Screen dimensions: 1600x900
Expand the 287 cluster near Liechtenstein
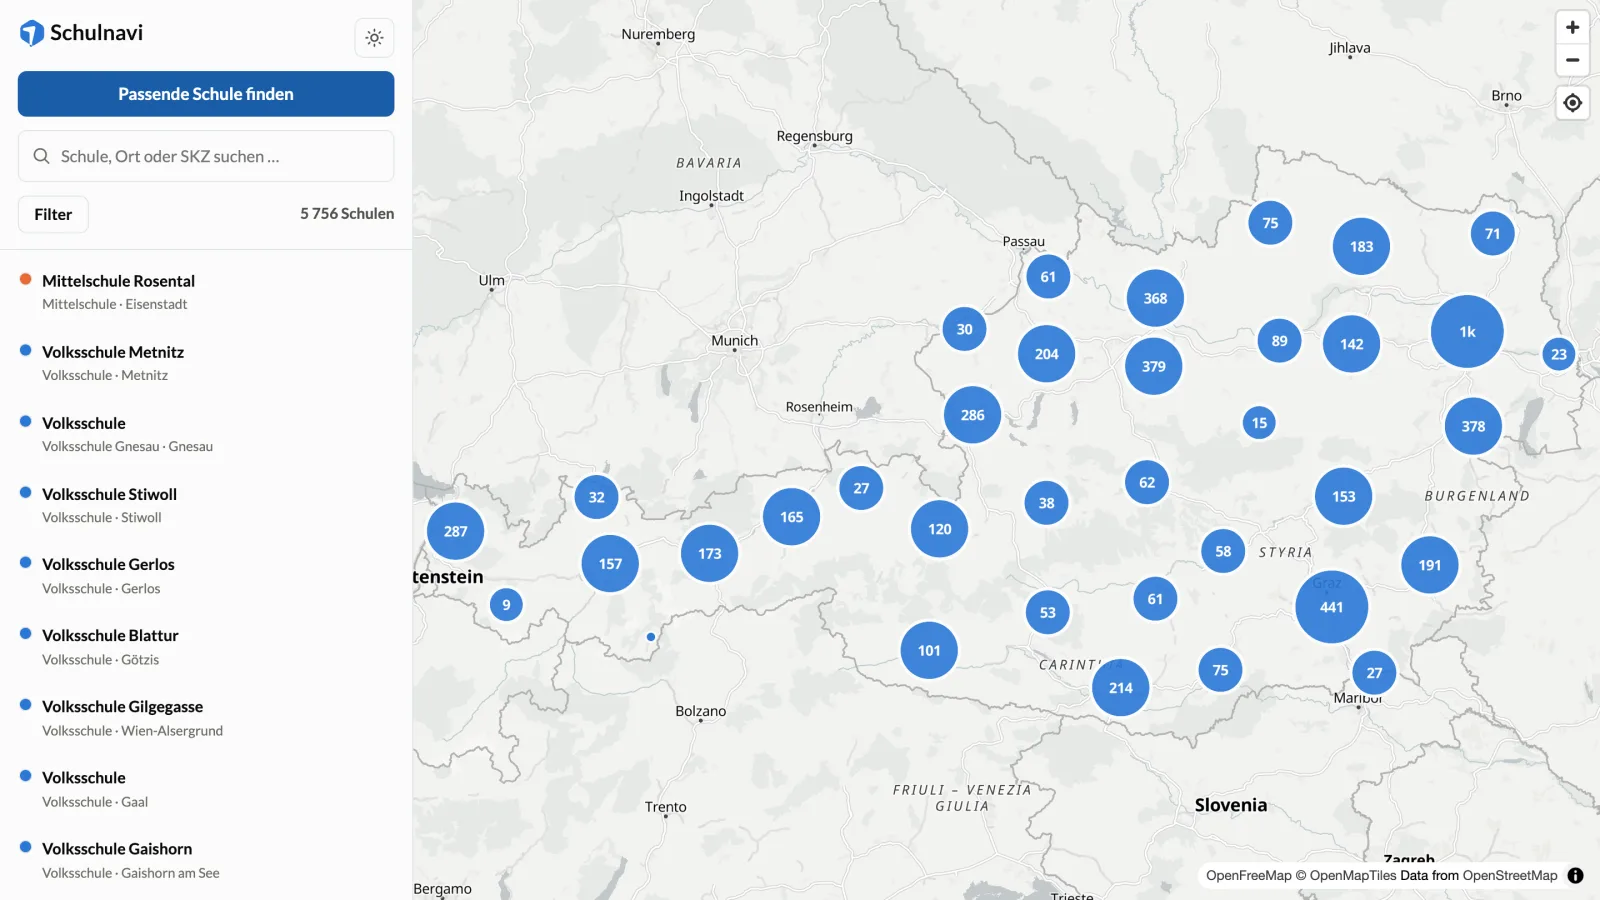tap(455, 531)
